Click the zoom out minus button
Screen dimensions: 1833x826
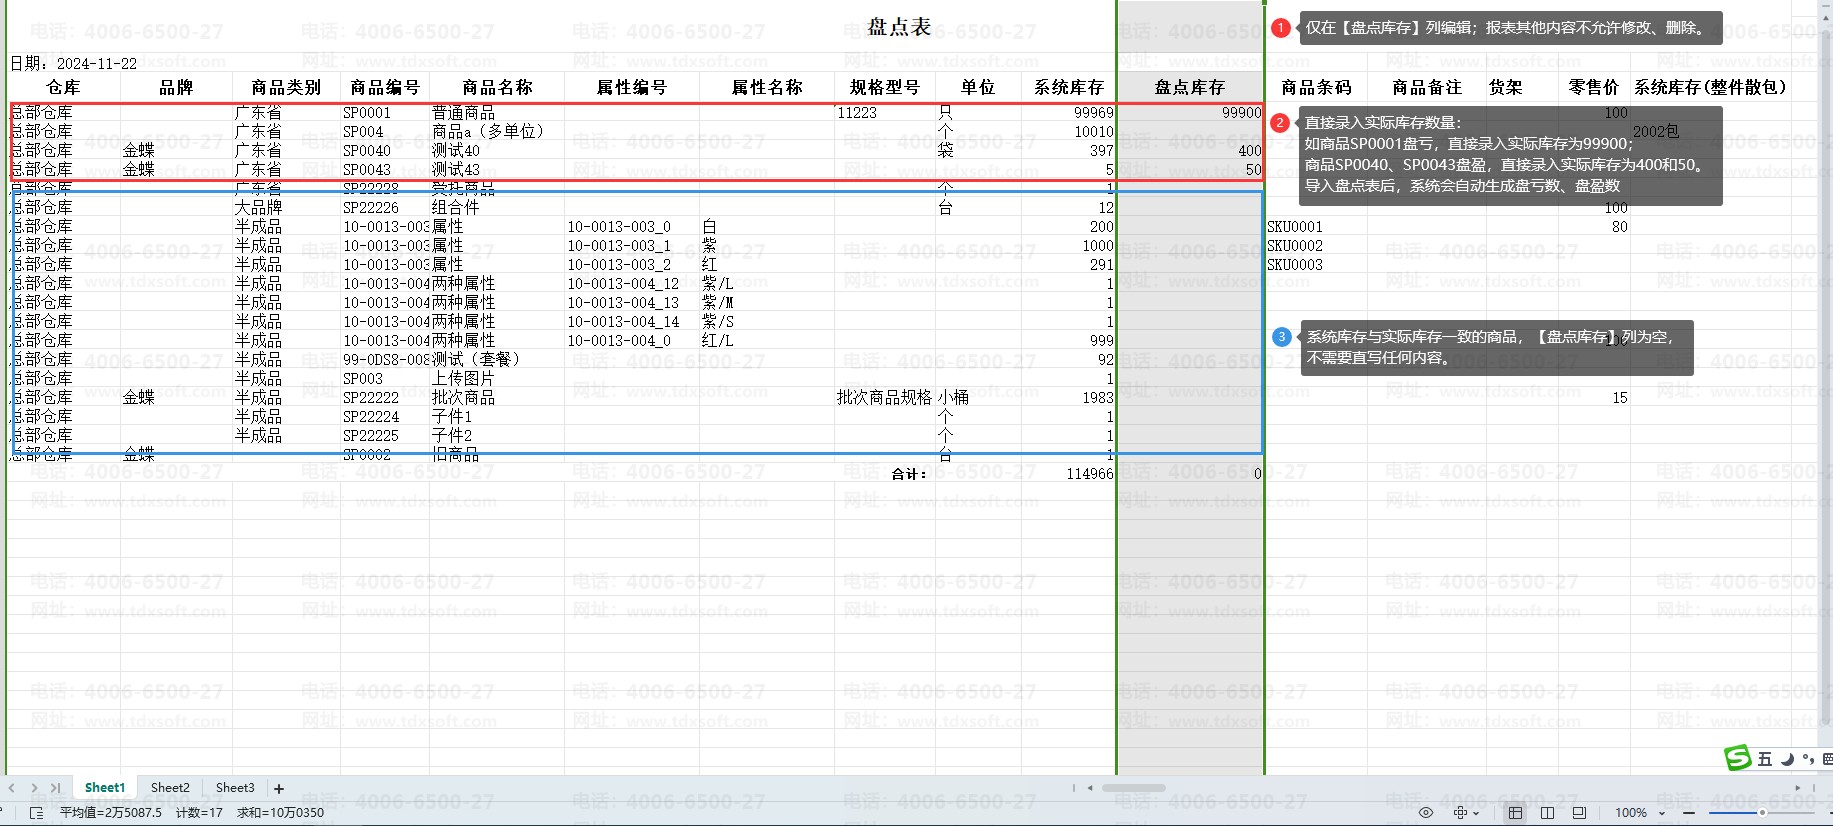coord(1689,813)
